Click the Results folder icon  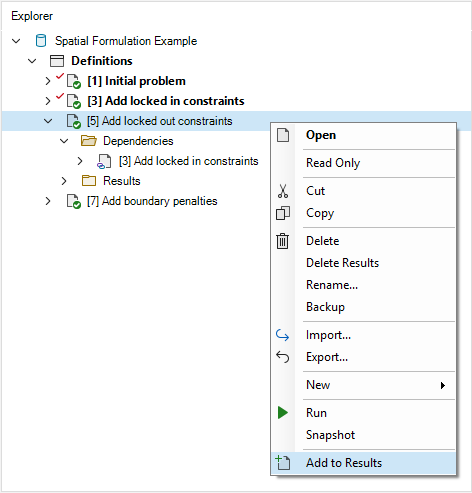point(89,181)
